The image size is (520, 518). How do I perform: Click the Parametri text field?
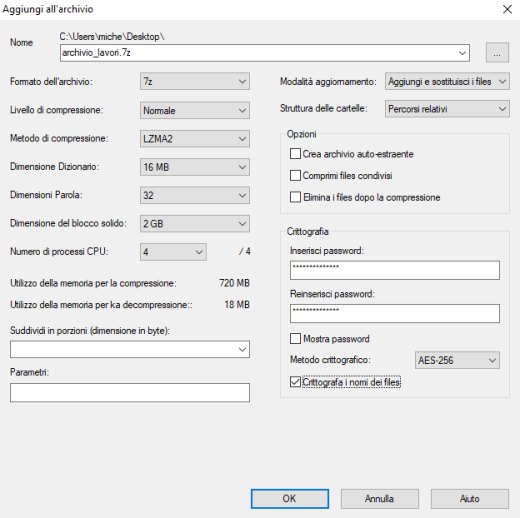130,393
